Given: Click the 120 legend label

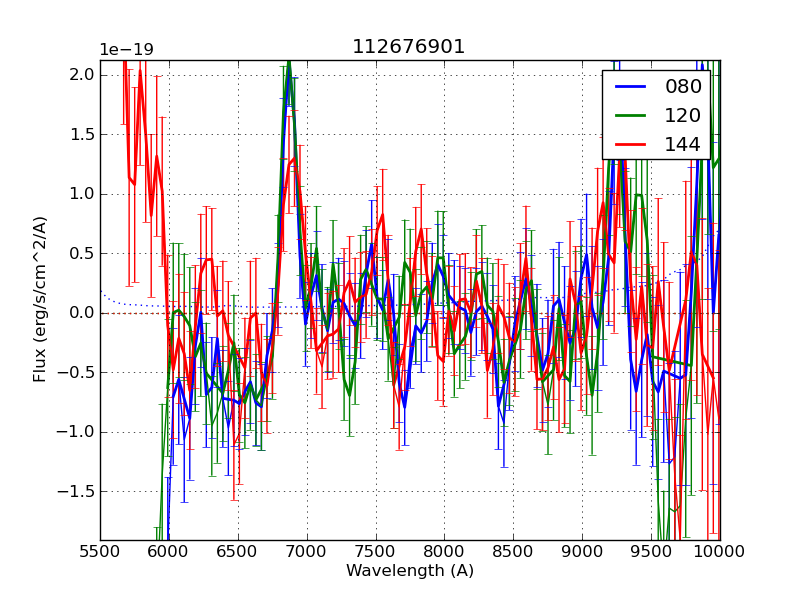Looking at the screenshot, I should (683, 116).
